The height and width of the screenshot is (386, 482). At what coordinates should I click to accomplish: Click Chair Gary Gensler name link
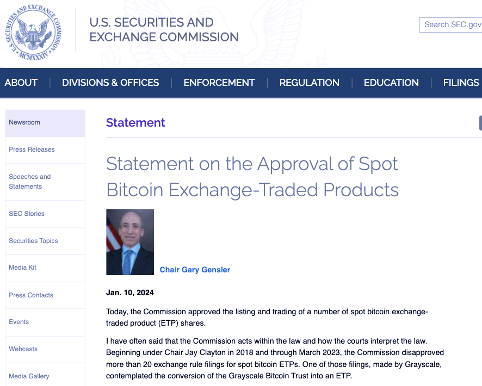pyautogui.click(x=195, y=270)
